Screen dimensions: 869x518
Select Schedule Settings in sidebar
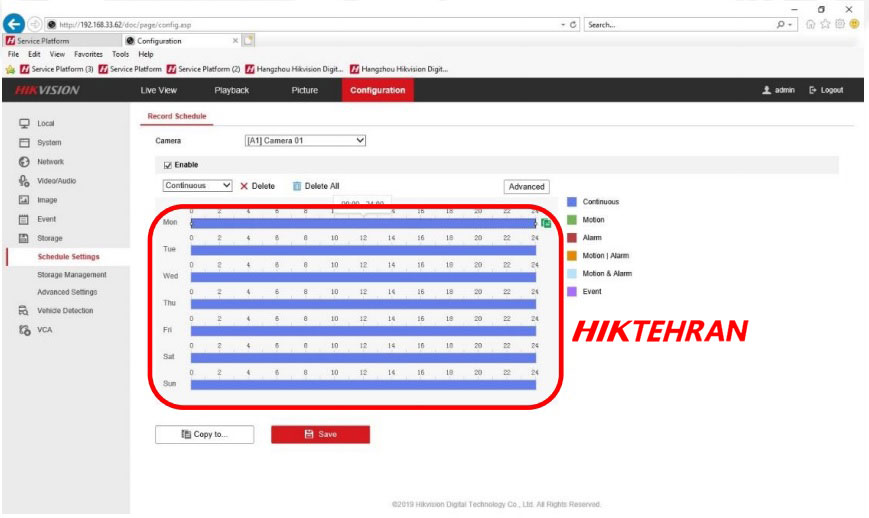coord(69,257)
